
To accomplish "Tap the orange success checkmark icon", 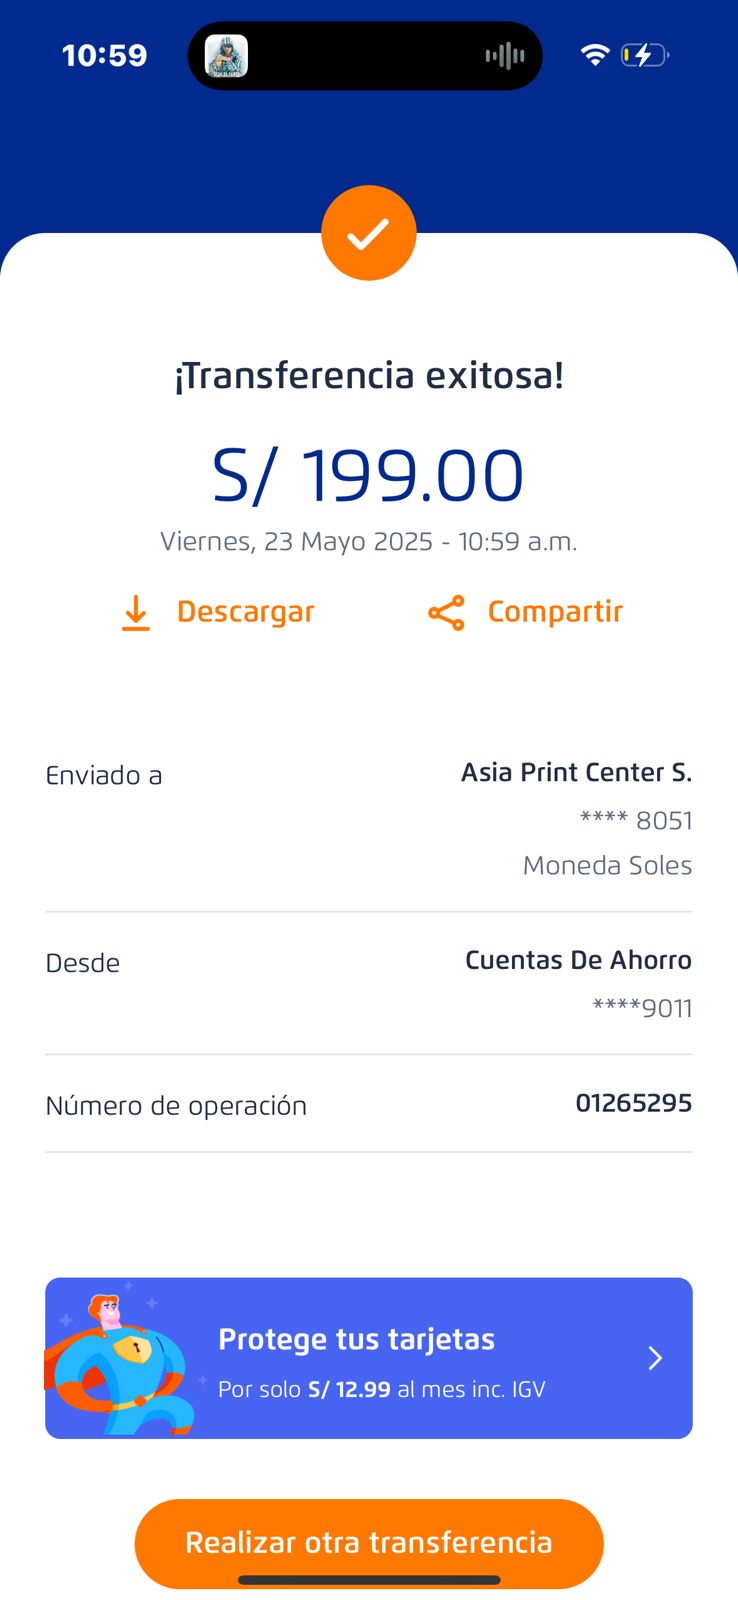I will pyautogui.click(x=368, y=233).
